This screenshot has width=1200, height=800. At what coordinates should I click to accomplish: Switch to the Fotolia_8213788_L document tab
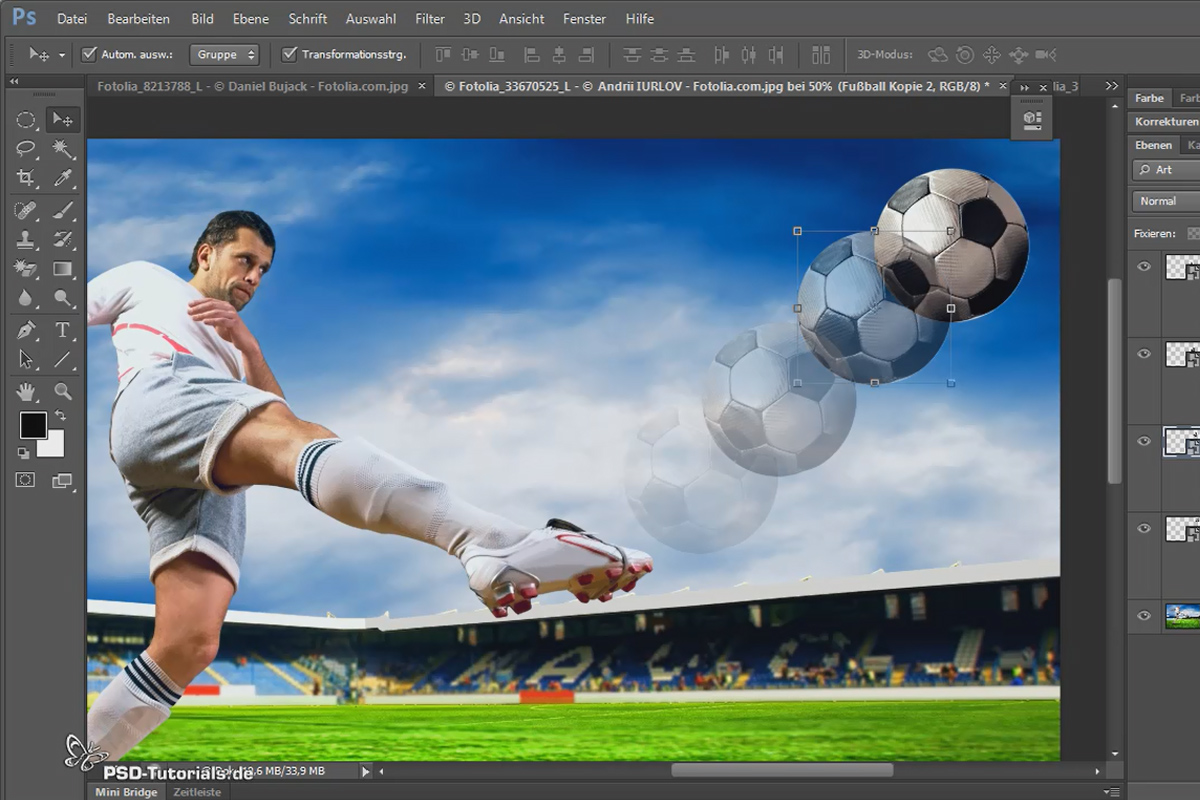252,87
